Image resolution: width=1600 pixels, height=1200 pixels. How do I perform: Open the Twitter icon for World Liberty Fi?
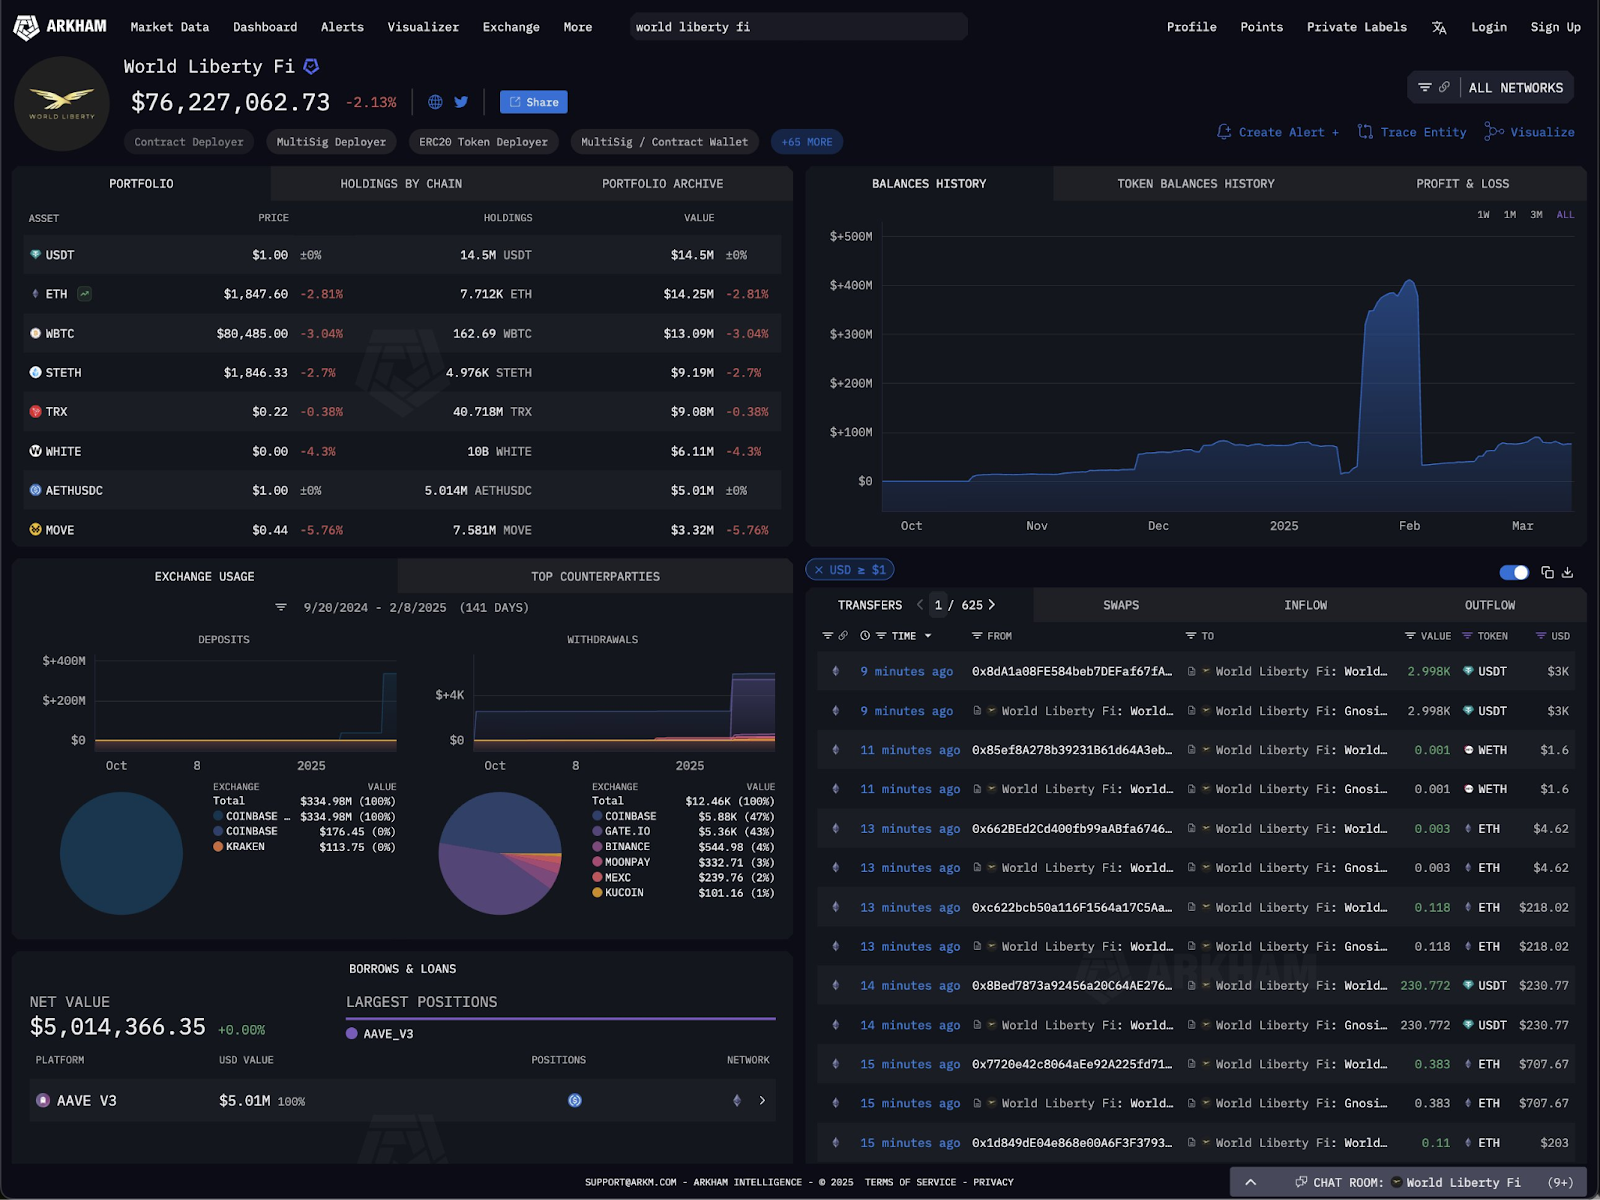point(461,101)
